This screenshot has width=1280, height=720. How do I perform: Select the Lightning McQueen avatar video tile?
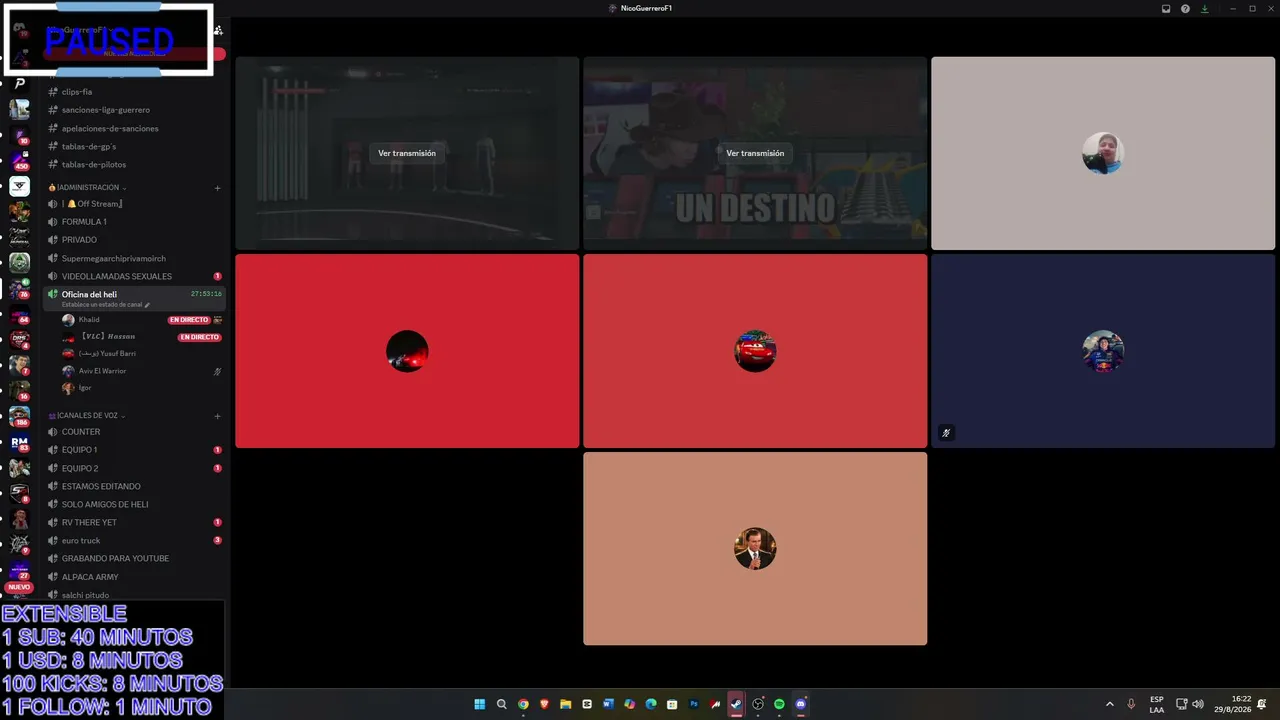click(755, 351)
